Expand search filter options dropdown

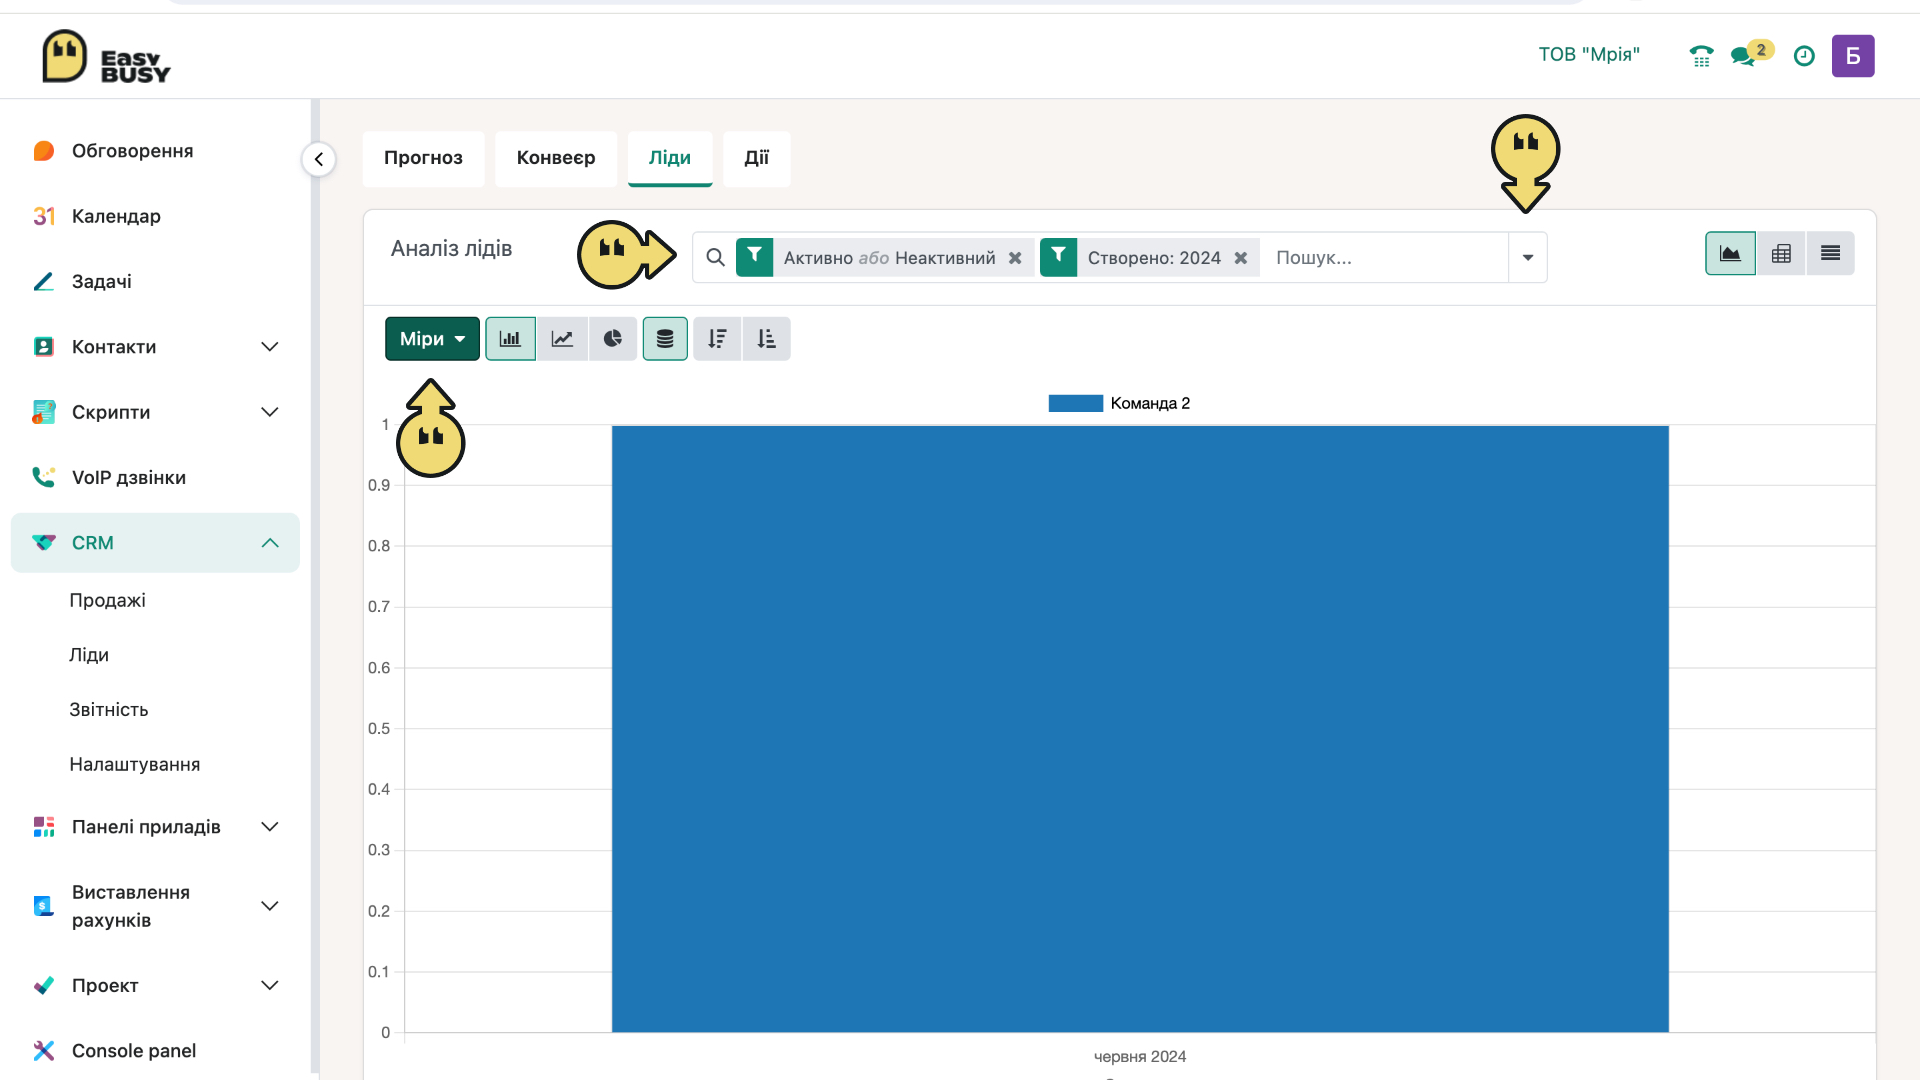(x=1528, y=258)
